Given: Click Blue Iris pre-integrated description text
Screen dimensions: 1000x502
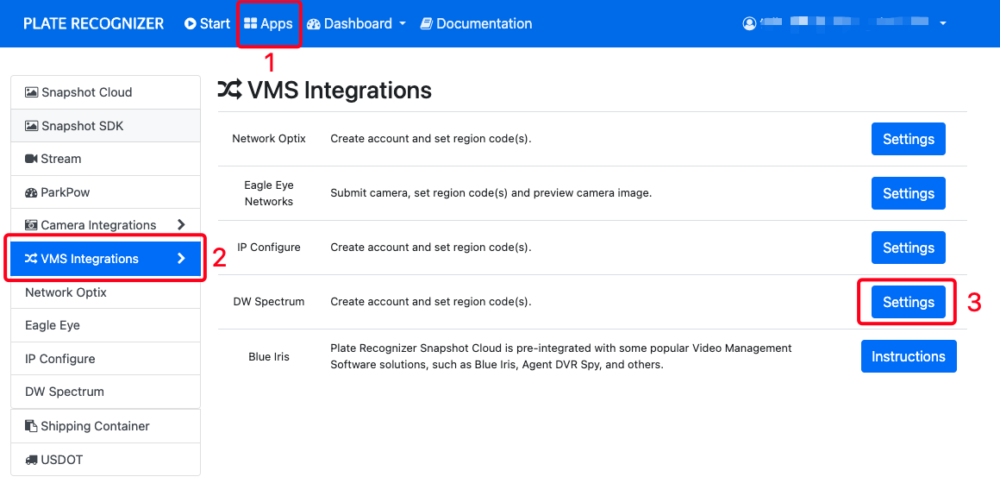Looking at the screenshot, I should [561, 357].
